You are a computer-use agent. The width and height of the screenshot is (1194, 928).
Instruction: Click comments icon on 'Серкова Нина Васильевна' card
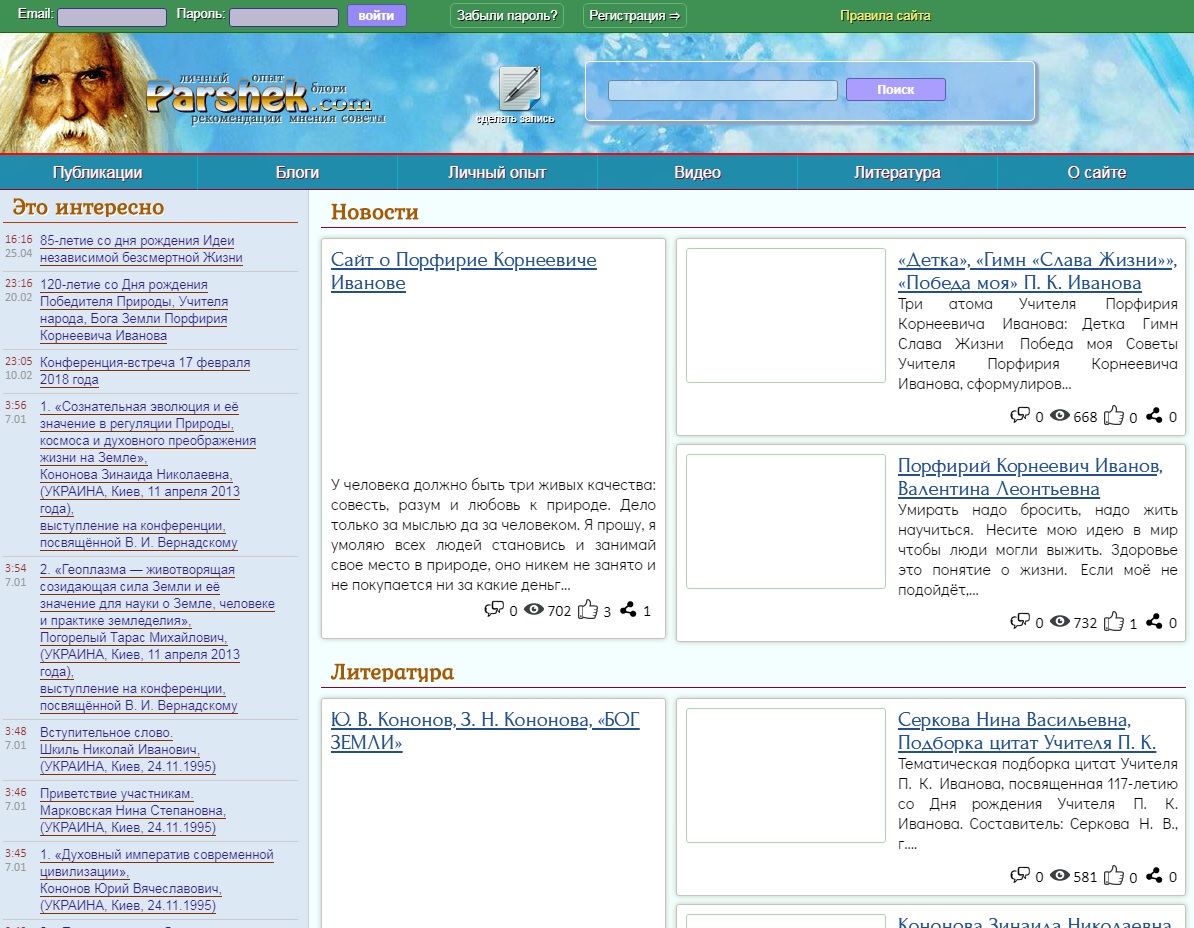[1020, 876]
